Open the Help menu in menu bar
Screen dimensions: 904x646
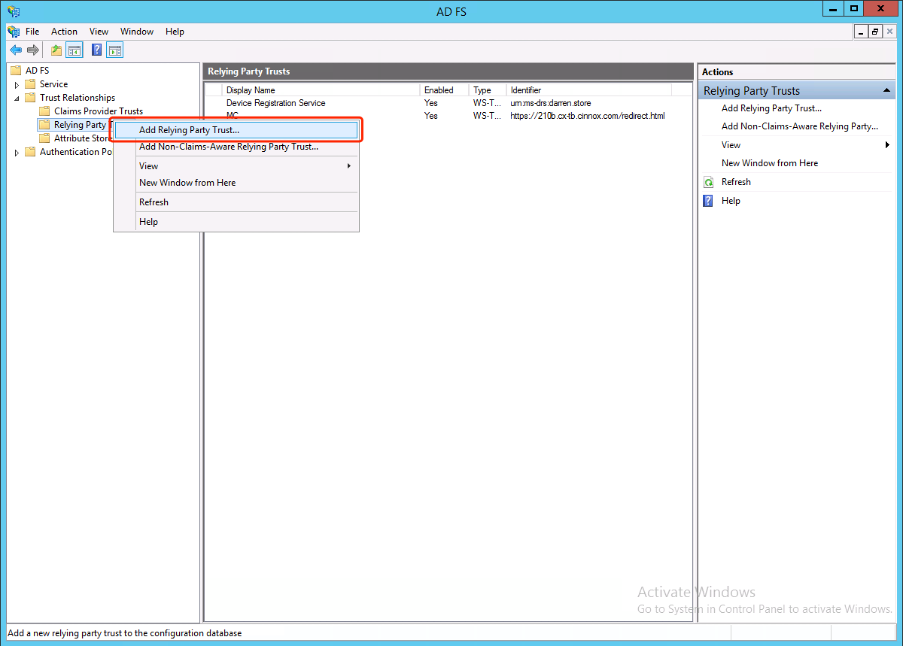(175, 32)
